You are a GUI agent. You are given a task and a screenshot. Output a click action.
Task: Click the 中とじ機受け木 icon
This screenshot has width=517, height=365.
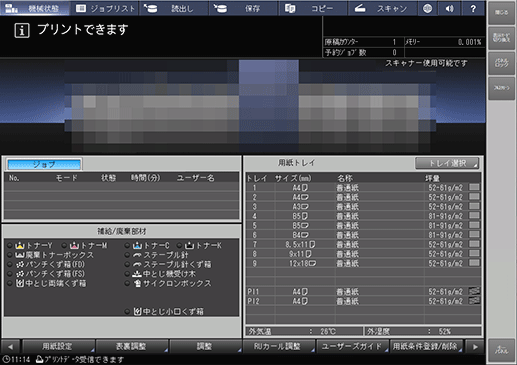(137, 274)
